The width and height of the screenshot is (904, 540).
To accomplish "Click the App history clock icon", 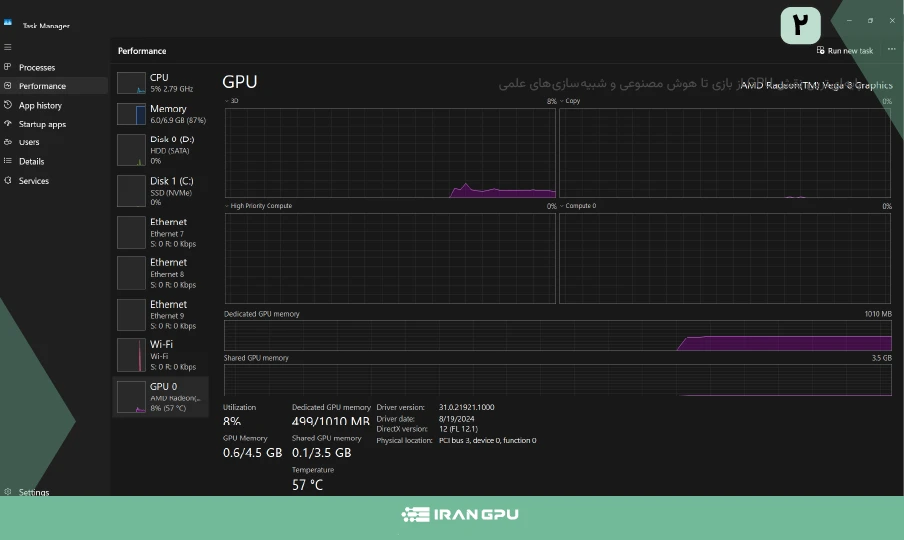I will [x=7, y=105].
